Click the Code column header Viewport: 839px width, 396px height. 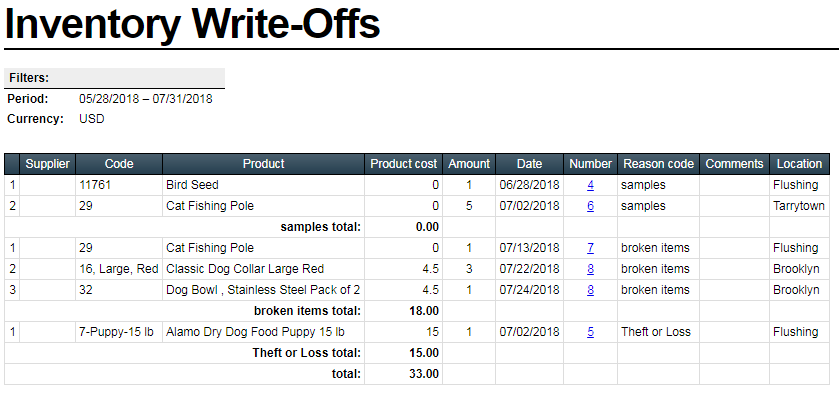point(119,164)
